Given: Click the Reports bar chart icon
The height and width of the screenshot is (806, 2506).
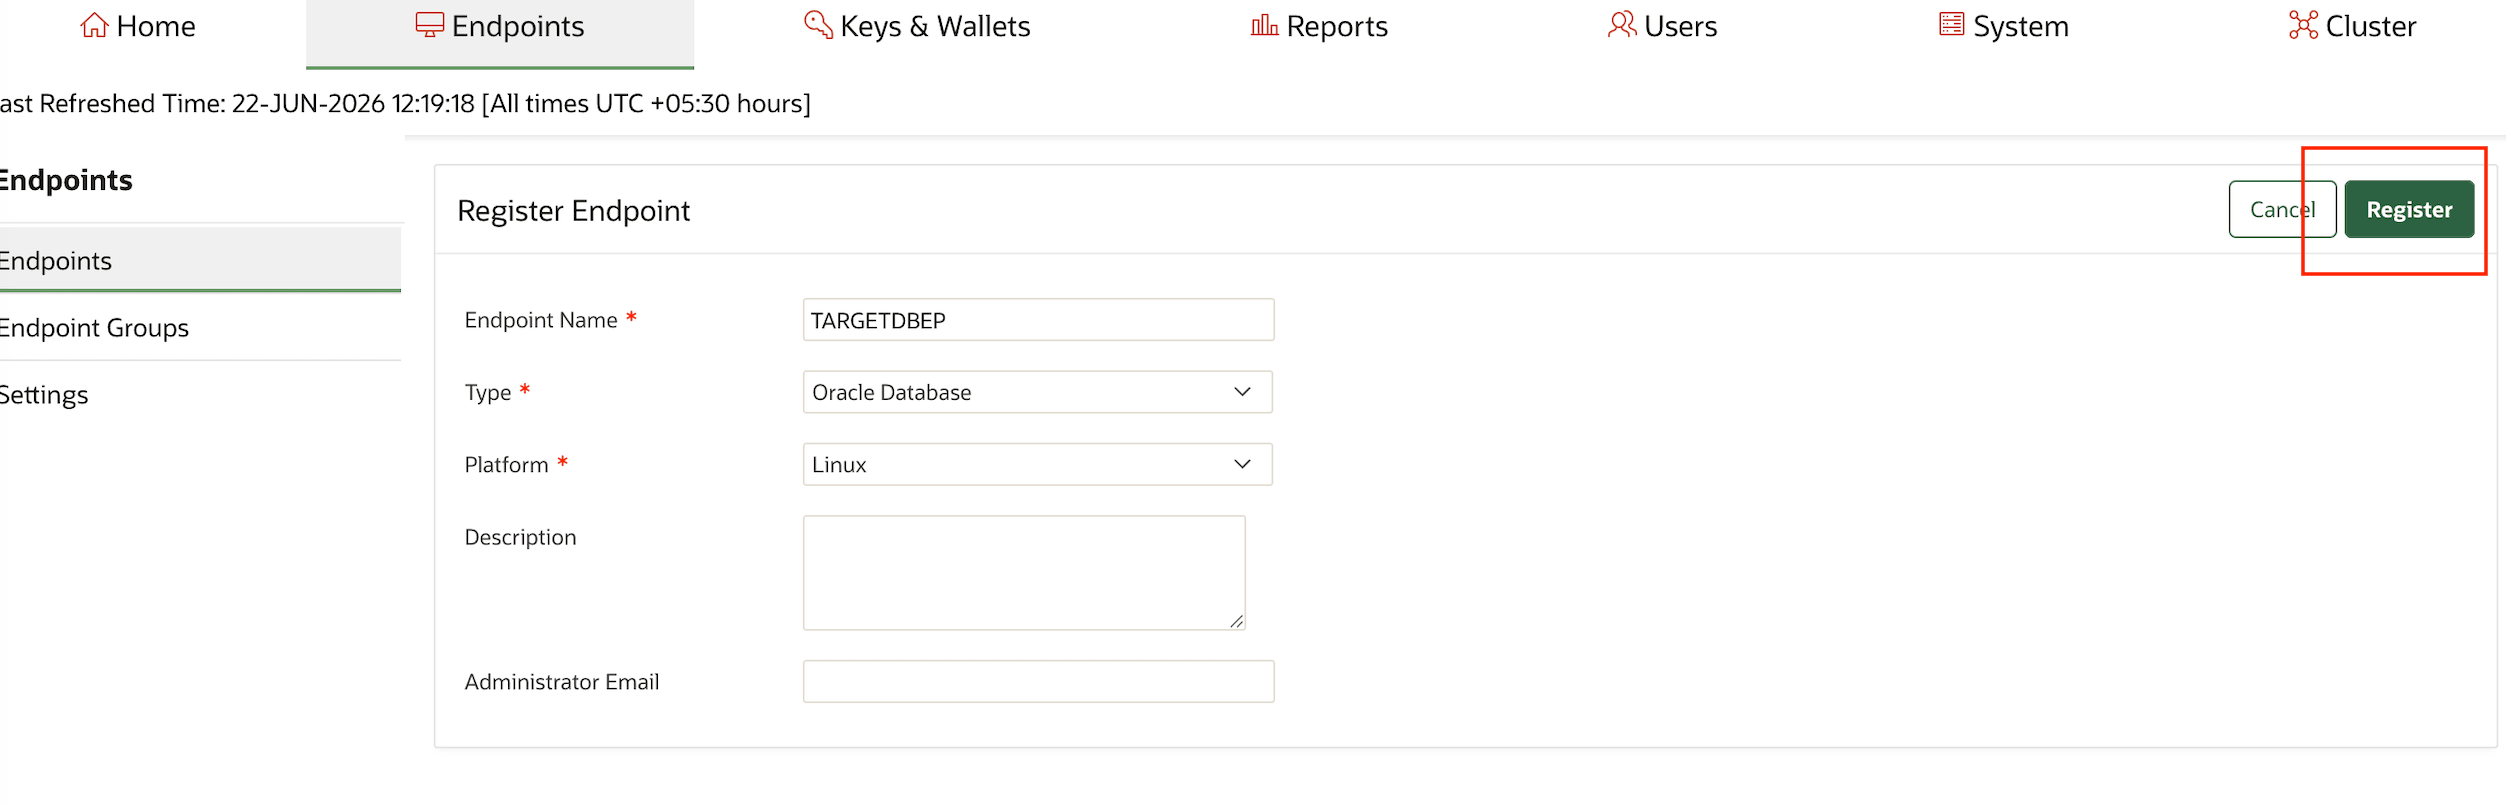Looking at the screenshot, I should [x=1264, y=25].
